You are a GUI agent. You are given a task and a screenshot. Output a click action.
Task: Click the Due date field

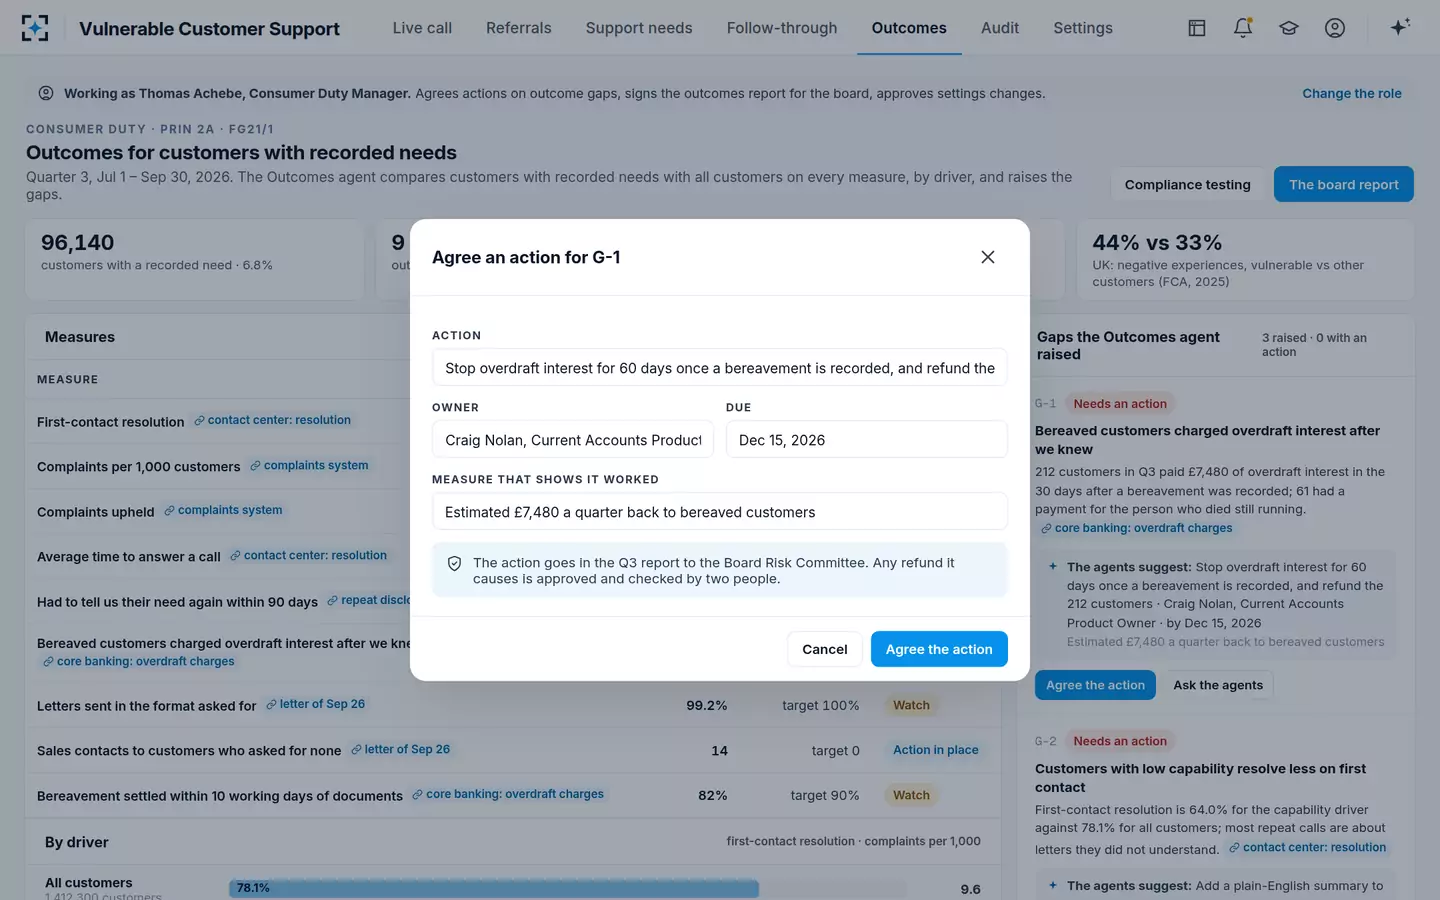point(867,440)
